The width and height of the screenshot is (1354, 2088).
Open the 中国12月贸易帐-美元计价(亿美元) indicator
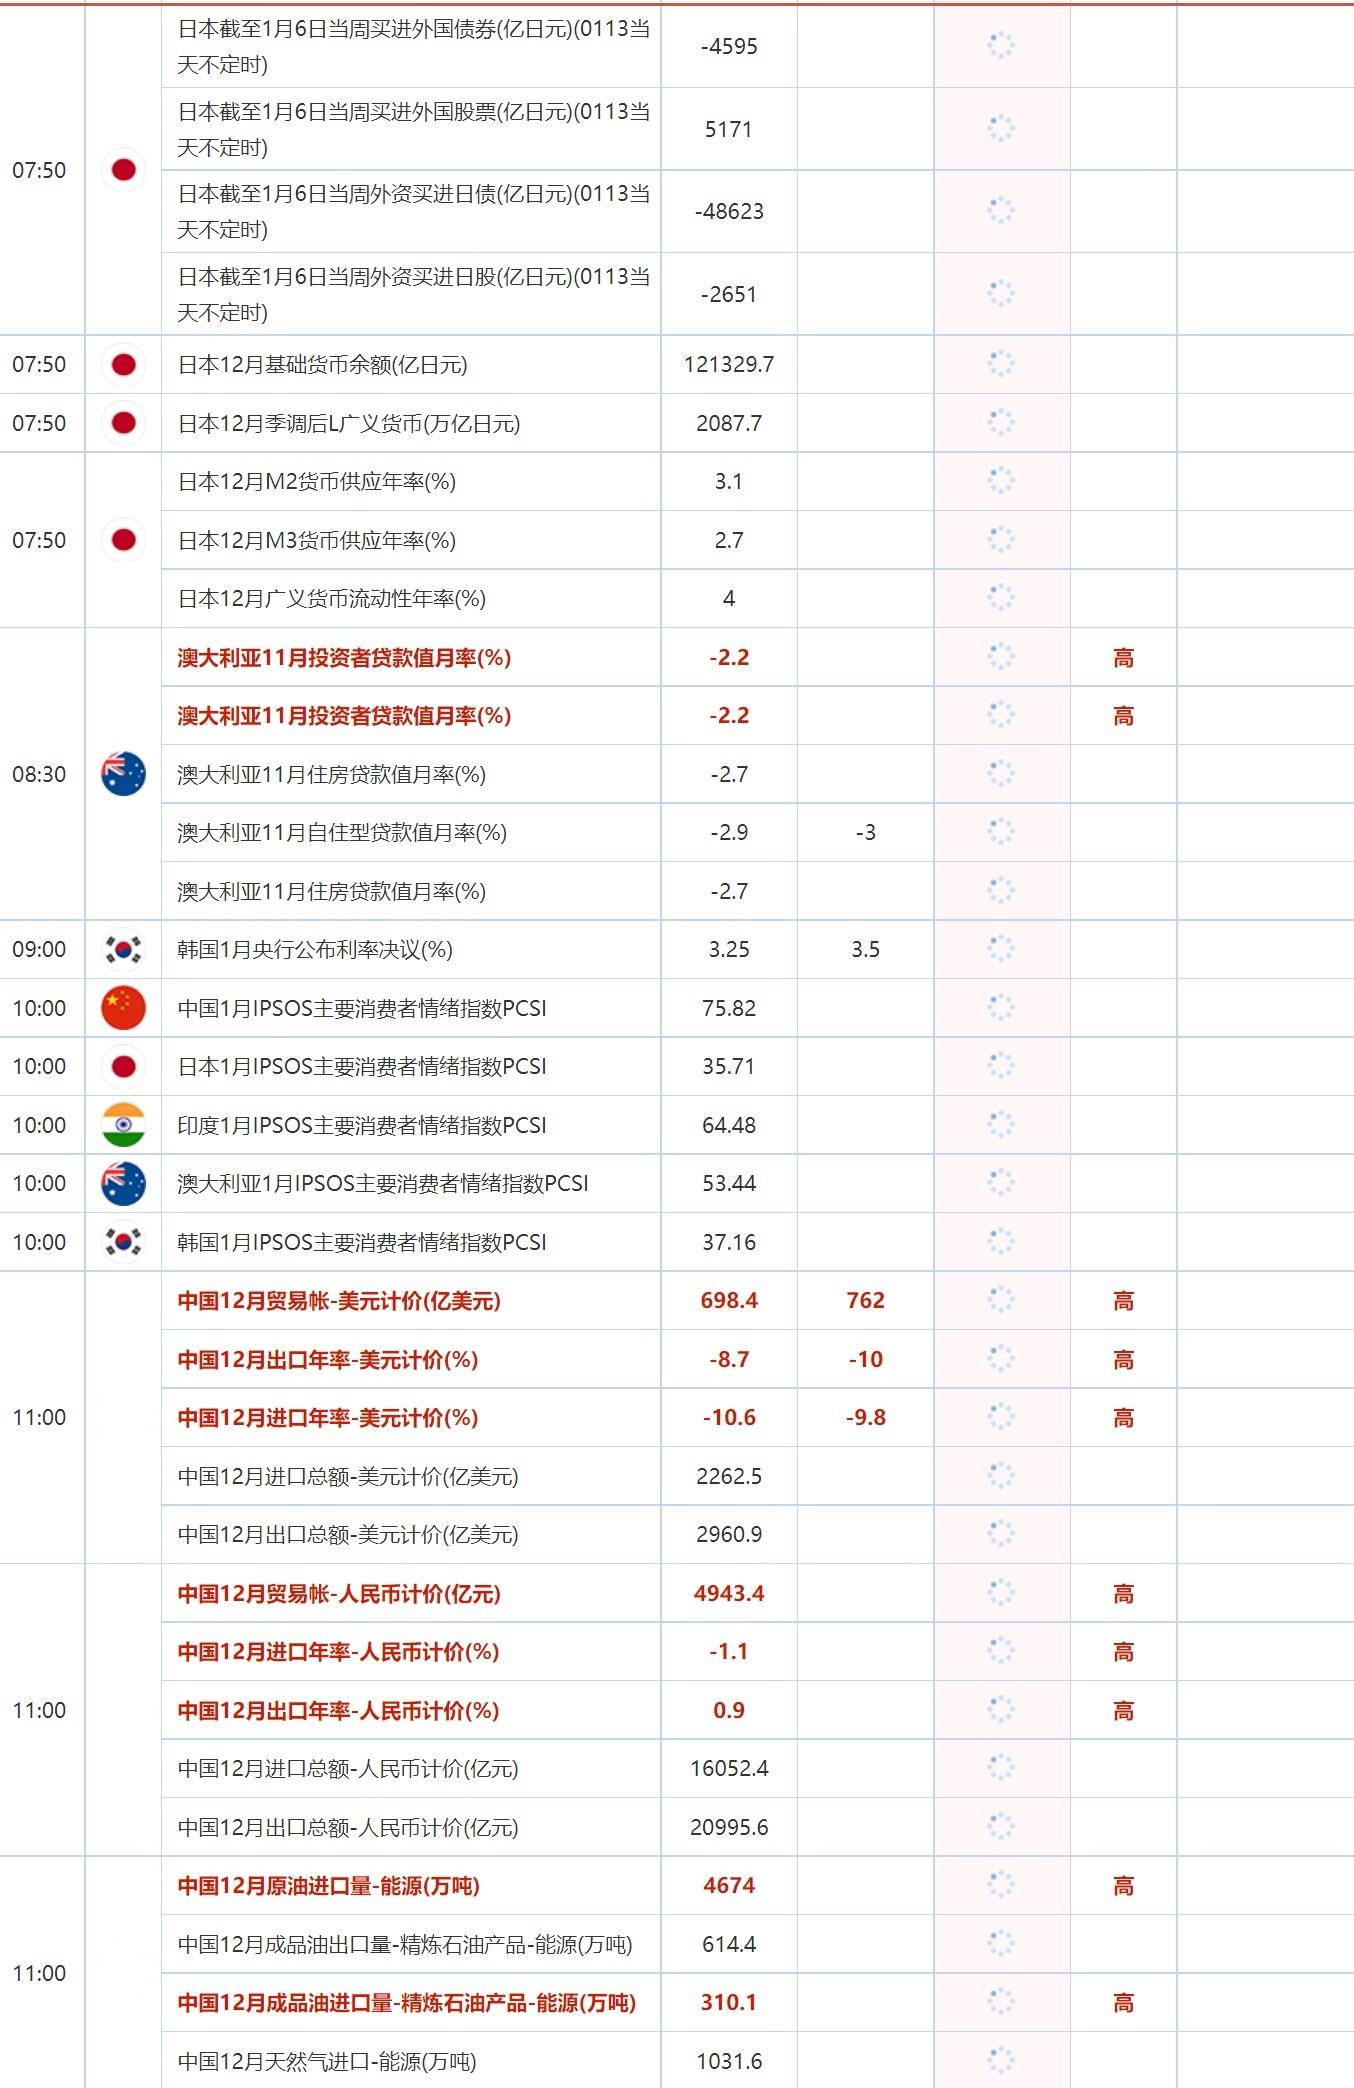click(x=338, y=1300)
